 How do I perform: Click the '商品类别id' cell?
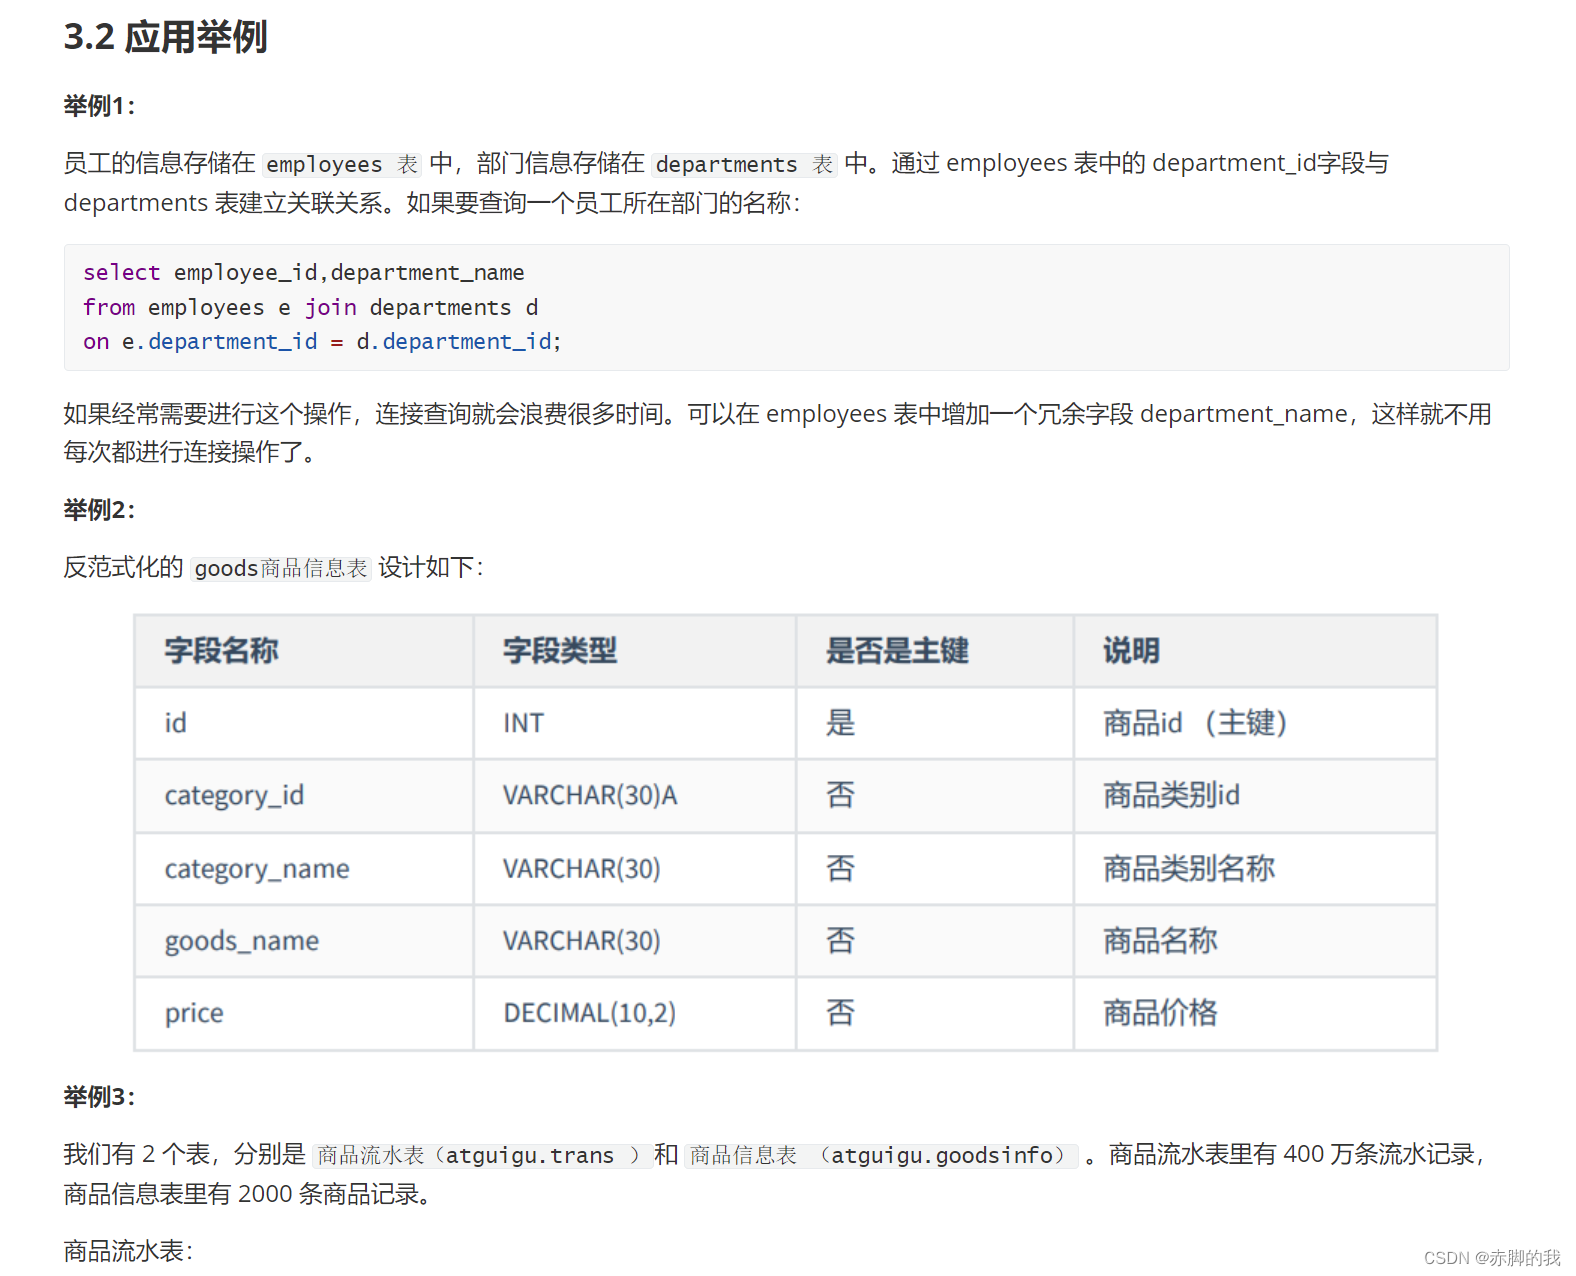tap(1256, 796)
